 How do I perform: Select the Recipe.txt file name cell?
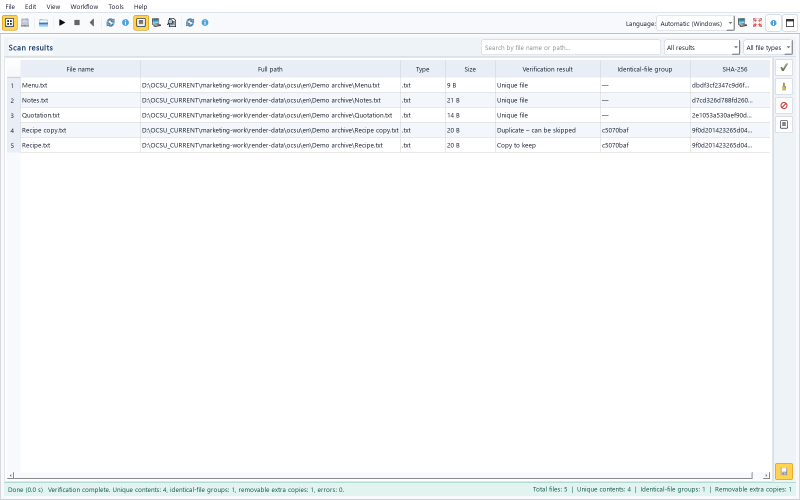[x=80, y=145]
